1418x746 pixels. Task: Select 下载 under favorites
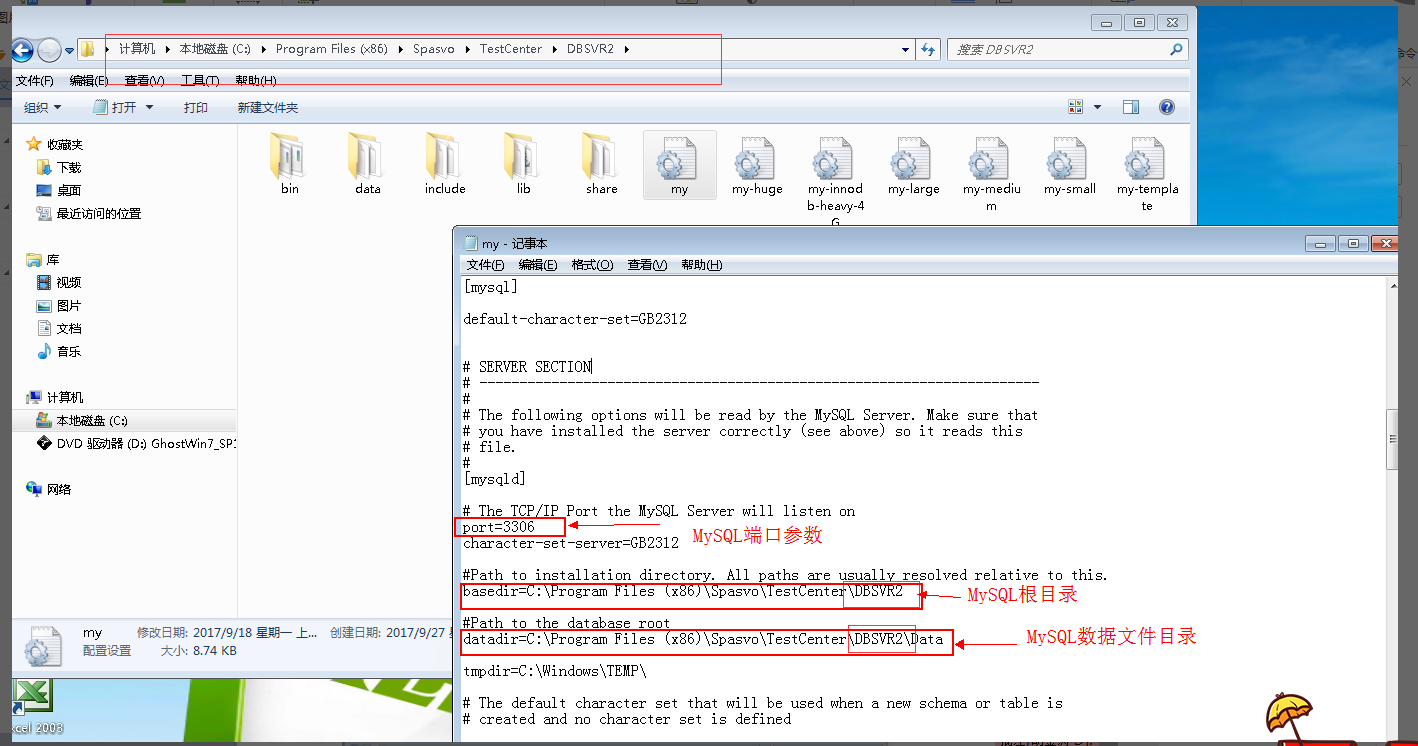coord(68,168)
